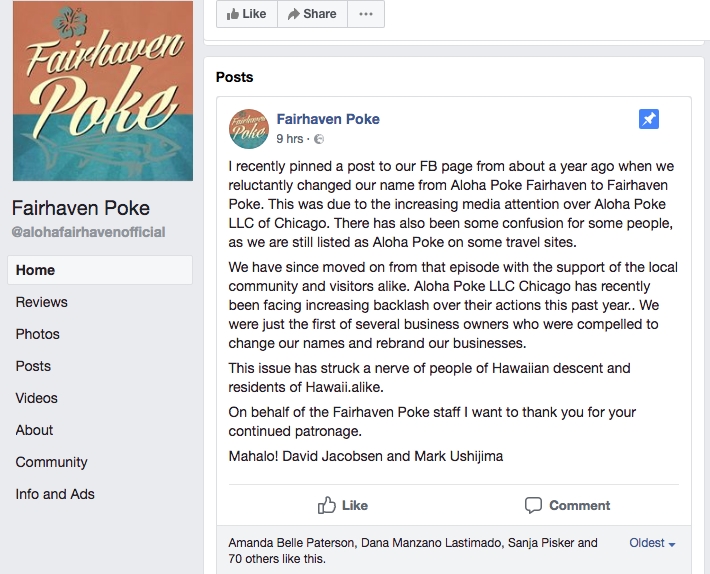The height and width of the screenshot is (574, 710).
Task: Select Home in the page sidebar
Action: pos(36,270)
